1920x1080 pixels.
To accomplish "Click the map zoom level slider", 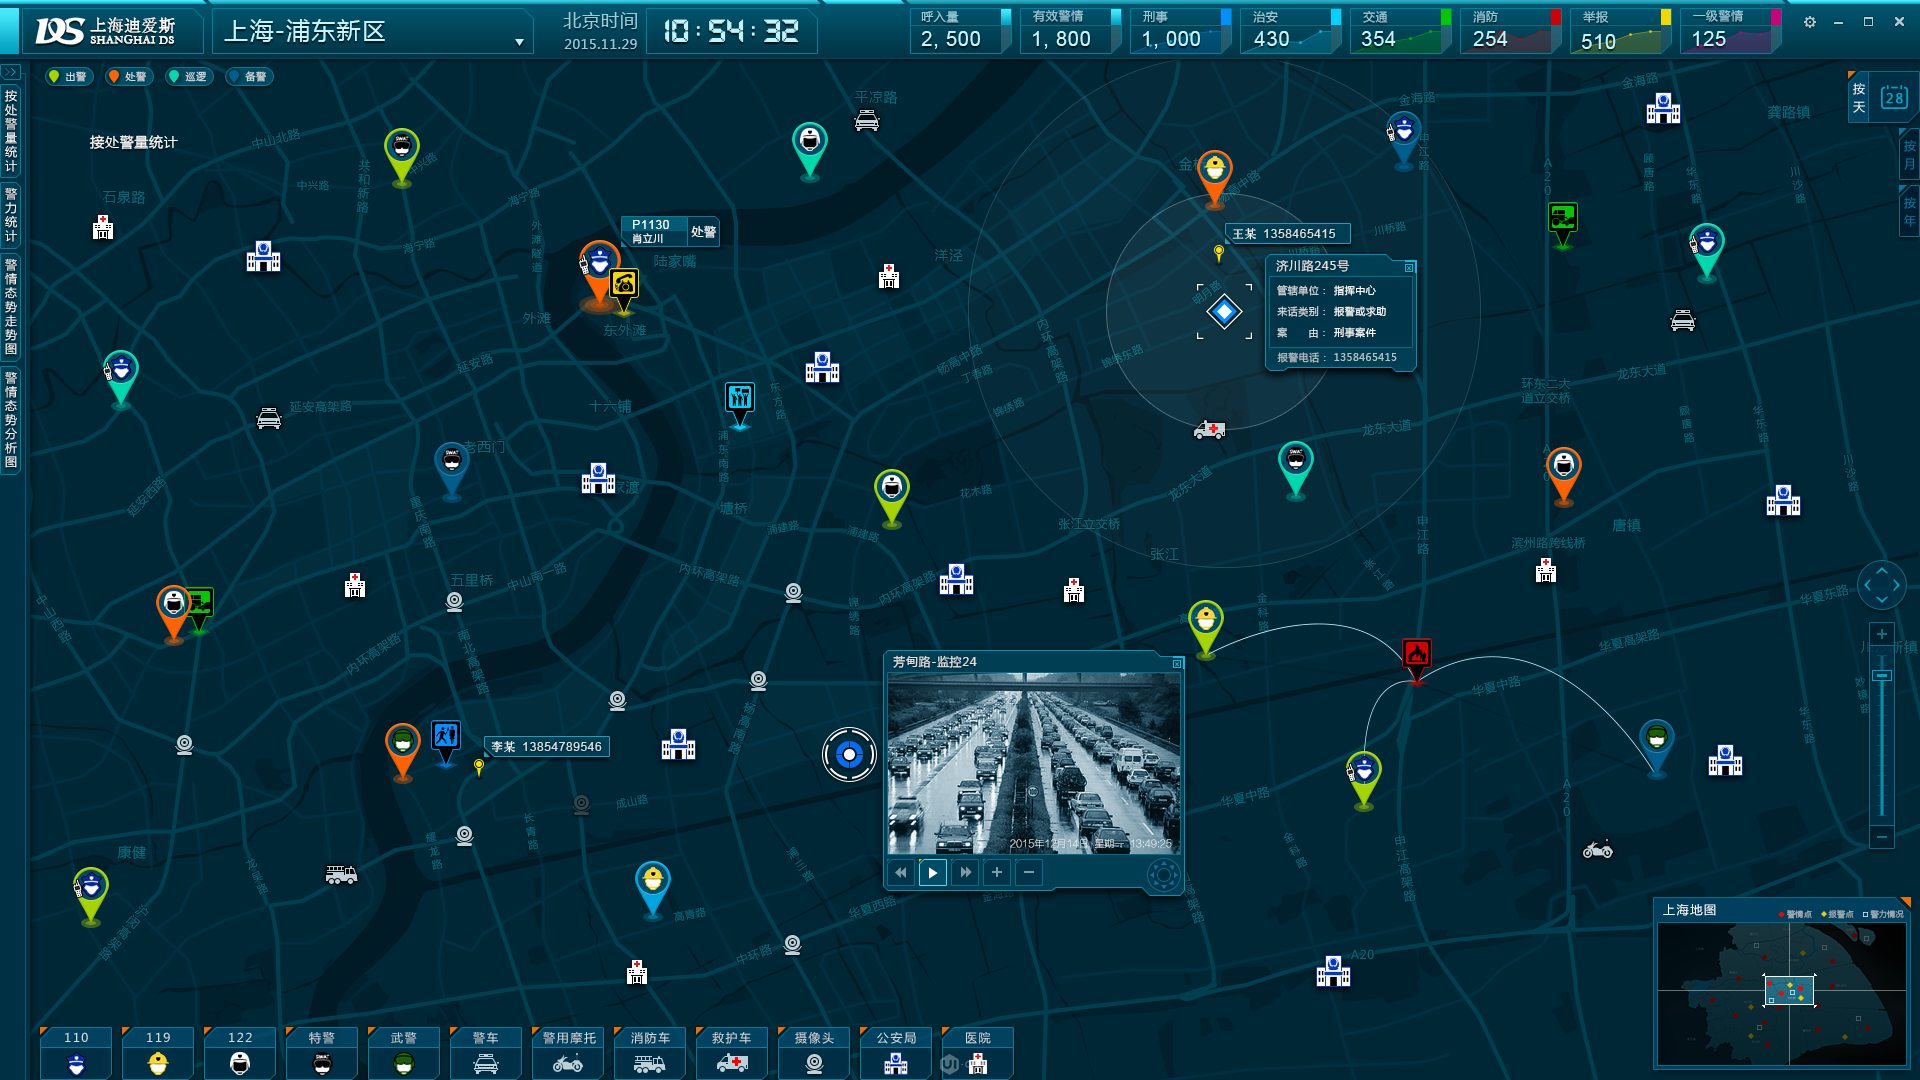I will click(1882, 676).
